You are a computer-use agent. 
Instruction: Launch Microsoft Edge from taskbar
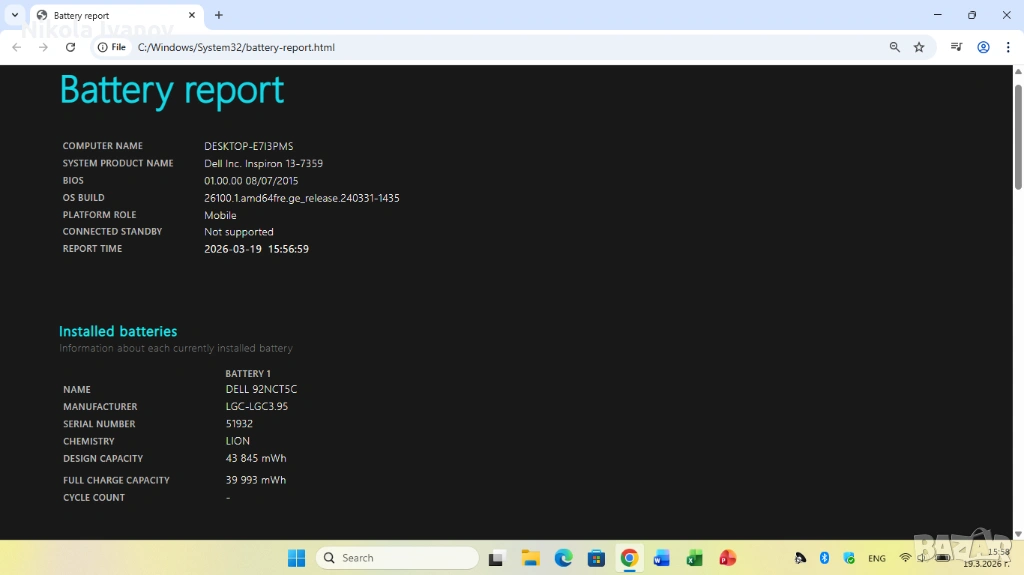click(563, 558)
